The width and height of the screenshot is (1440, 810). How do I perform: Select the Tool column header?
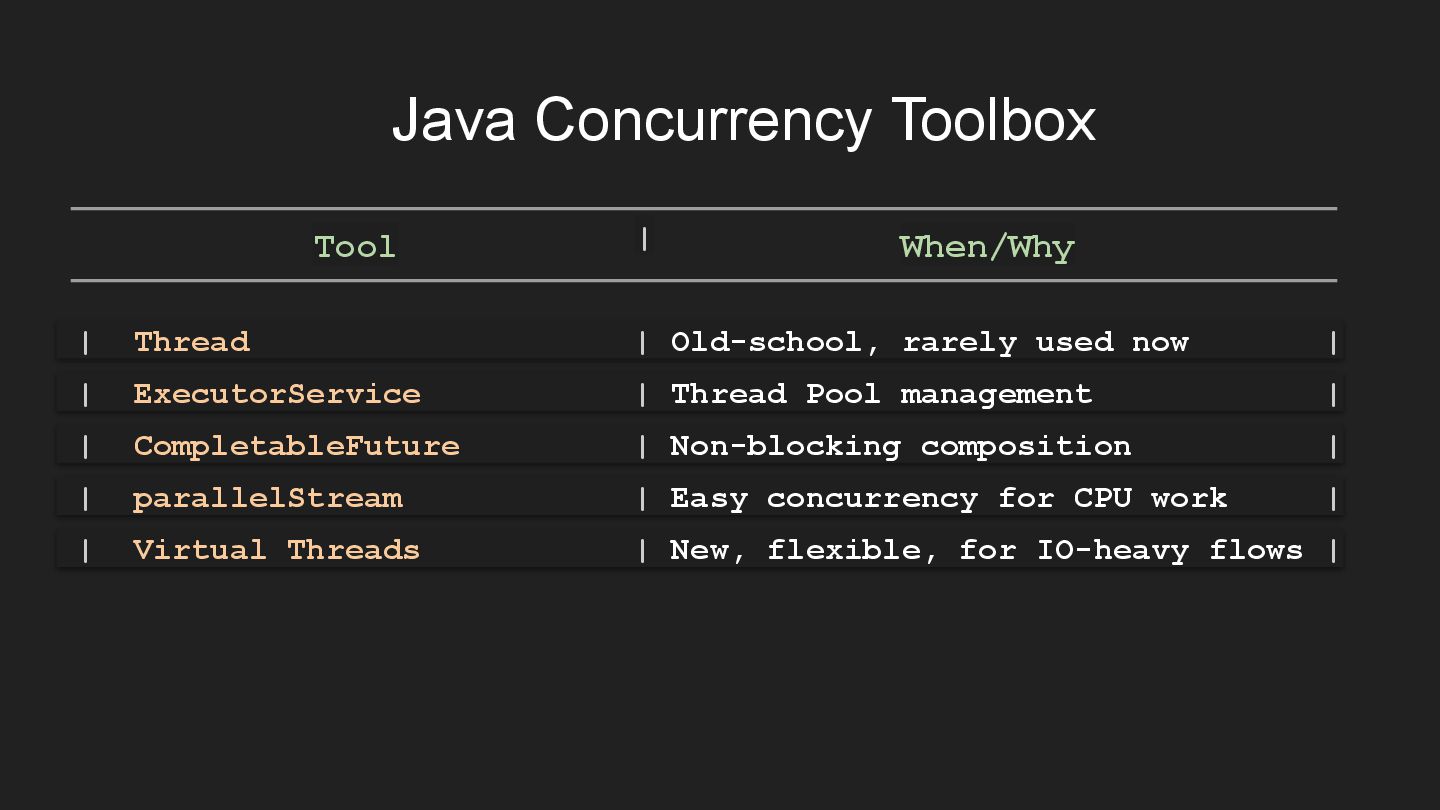point(355,246)
